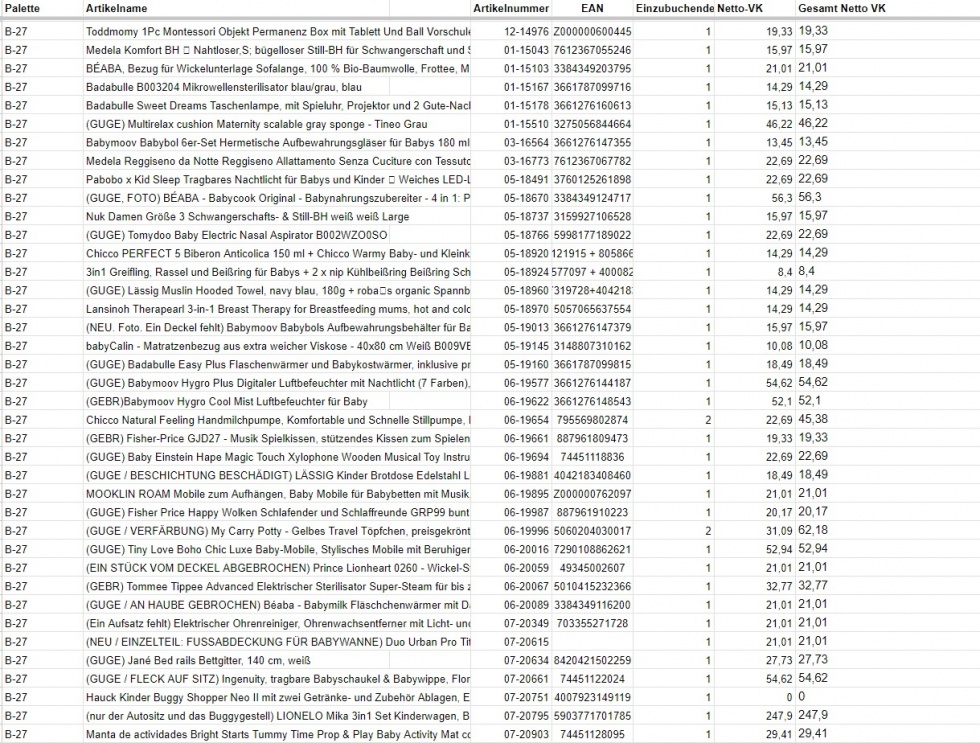Click the Artikelnummer column header
The height and width of the screenshot is (743, 980).
(511, 8)
